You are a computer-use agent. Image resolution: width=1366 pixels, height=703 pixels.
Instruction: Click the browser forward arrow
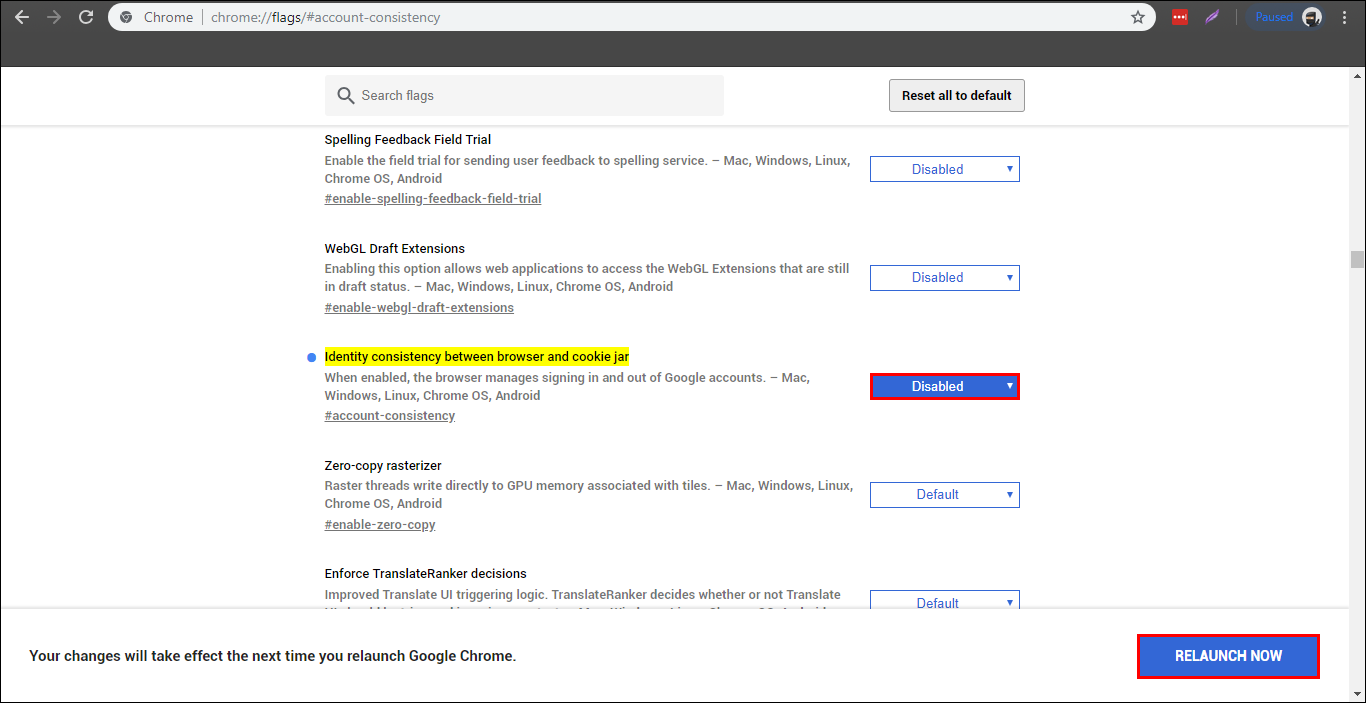(x=53, y=17)
